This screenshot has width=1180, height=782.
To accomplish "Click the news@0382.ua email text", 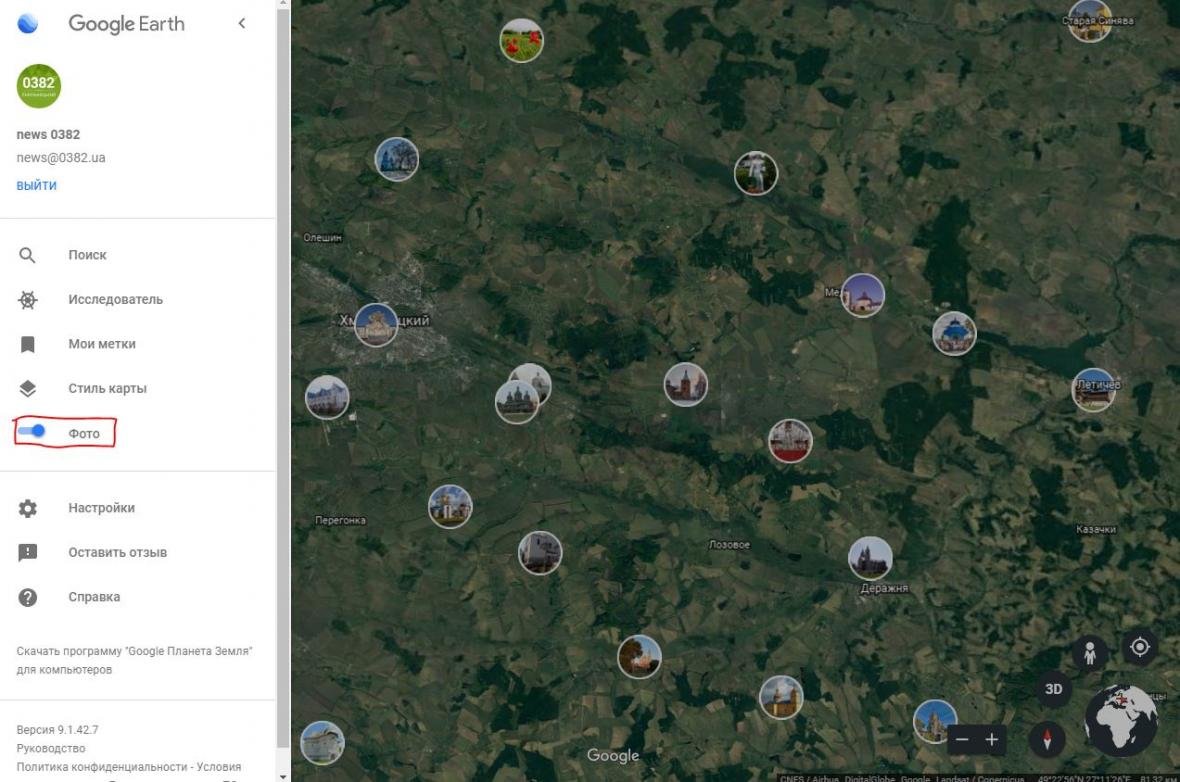I will point(61,158).
